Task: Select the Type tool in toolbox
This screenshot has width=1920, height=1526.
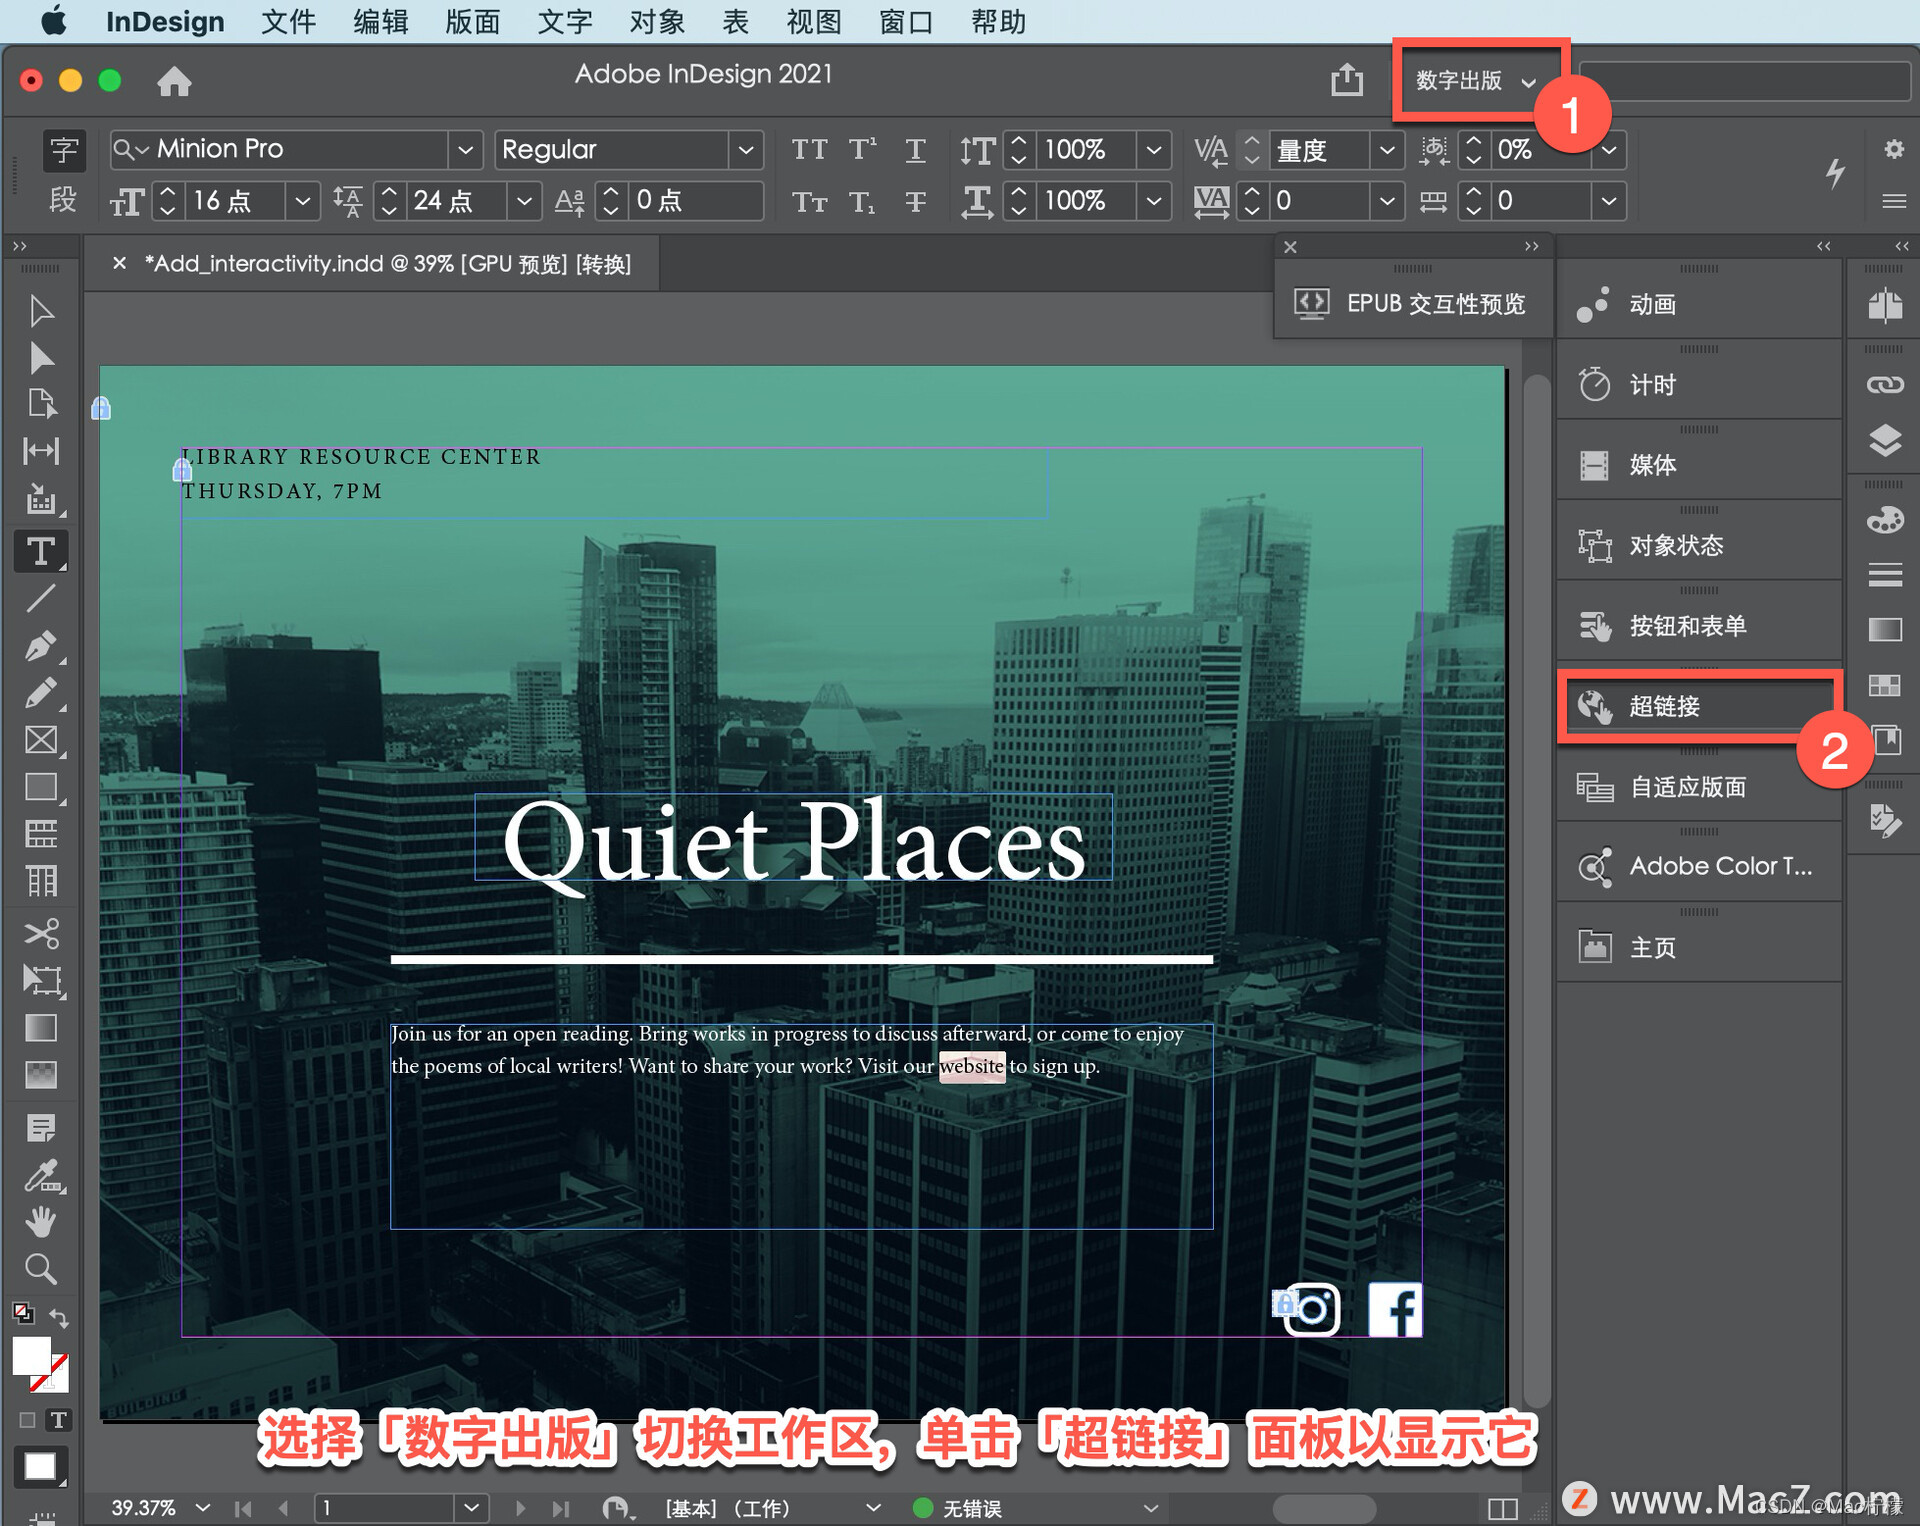Action: [40, 552]
